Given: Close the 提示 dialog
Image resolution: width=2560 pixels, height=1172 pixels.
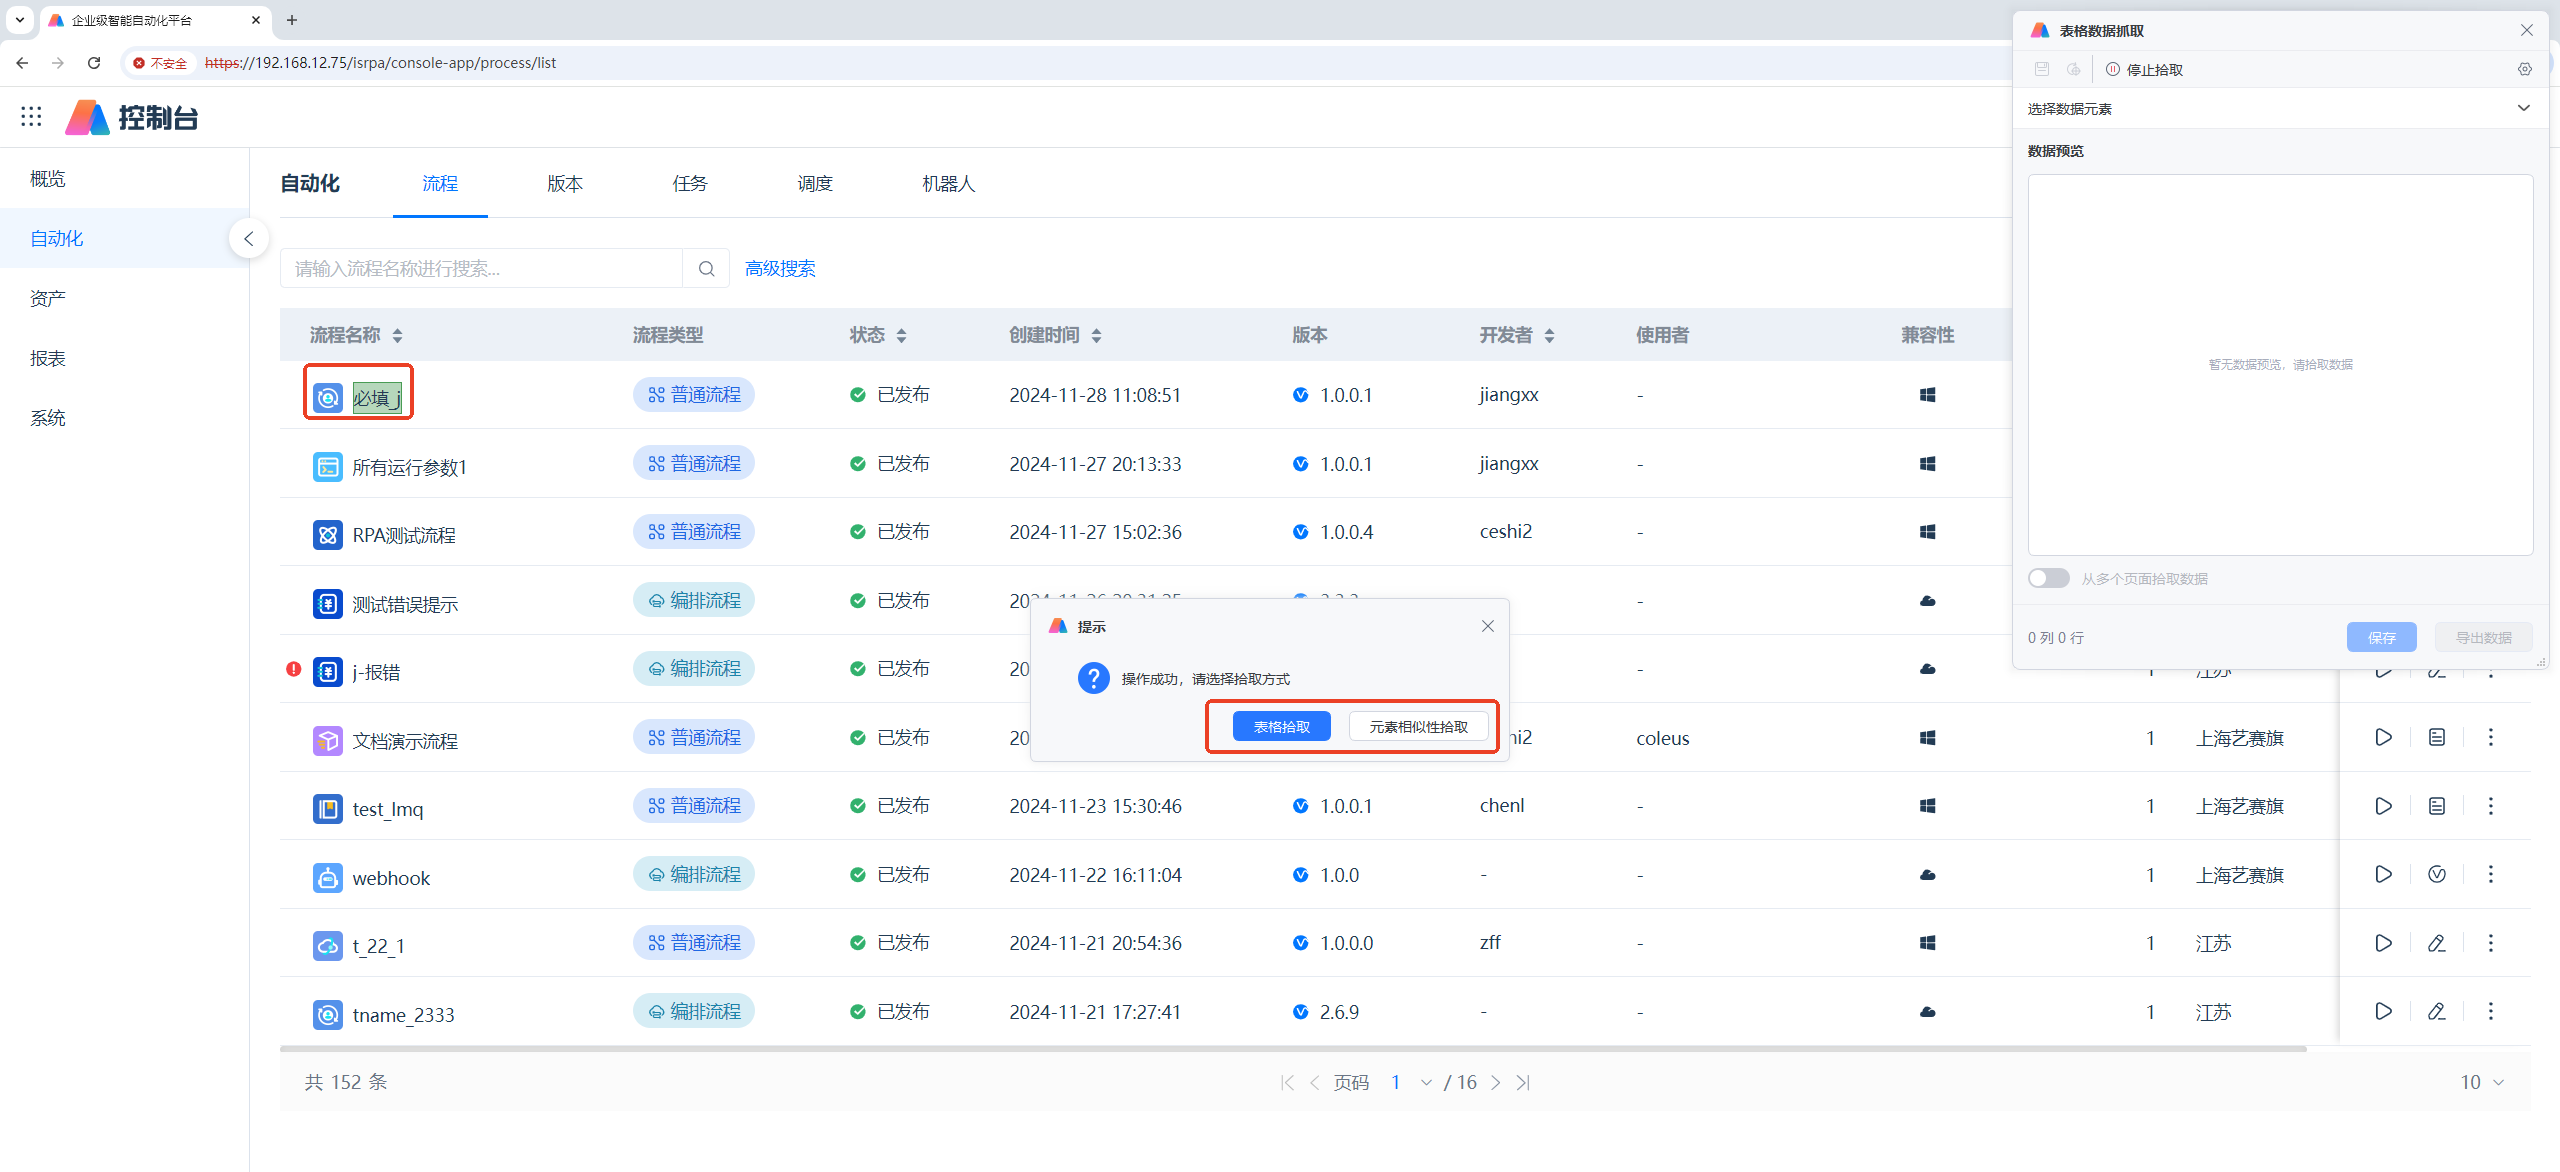Looking at the screenshot, I should [1488, 626].
